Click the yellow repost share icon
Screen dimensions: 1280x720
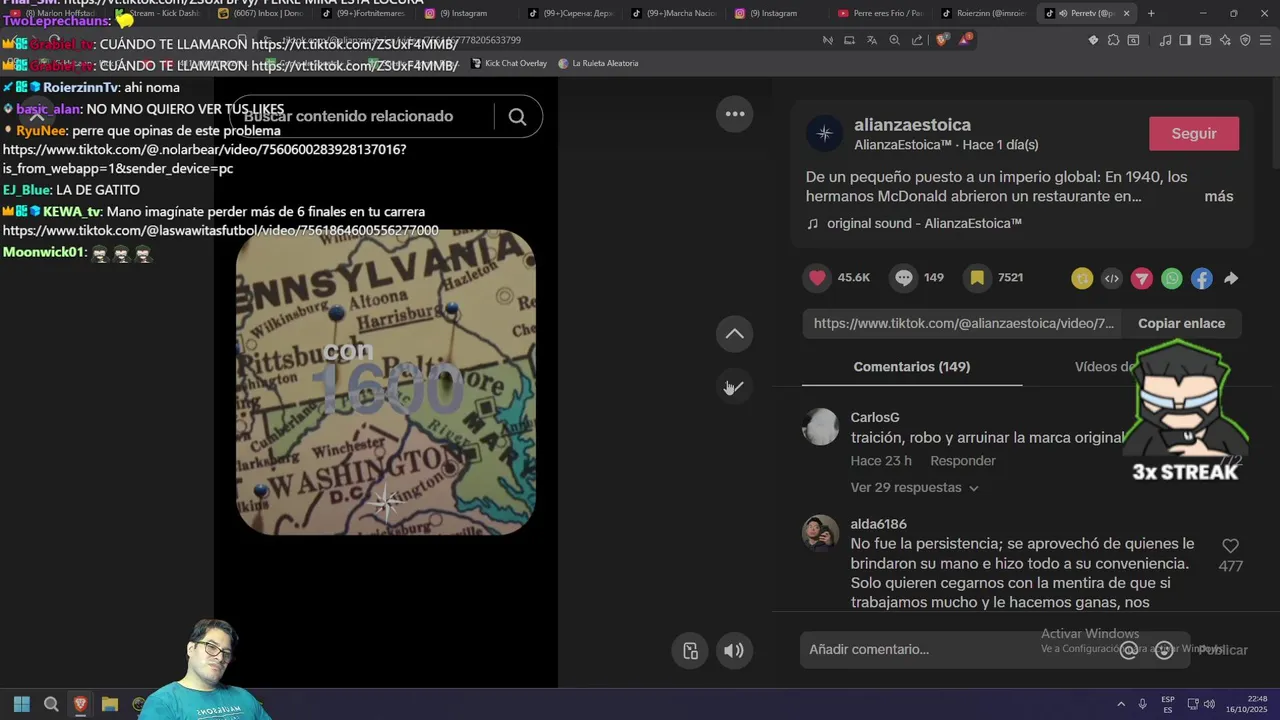point(1082,279)
